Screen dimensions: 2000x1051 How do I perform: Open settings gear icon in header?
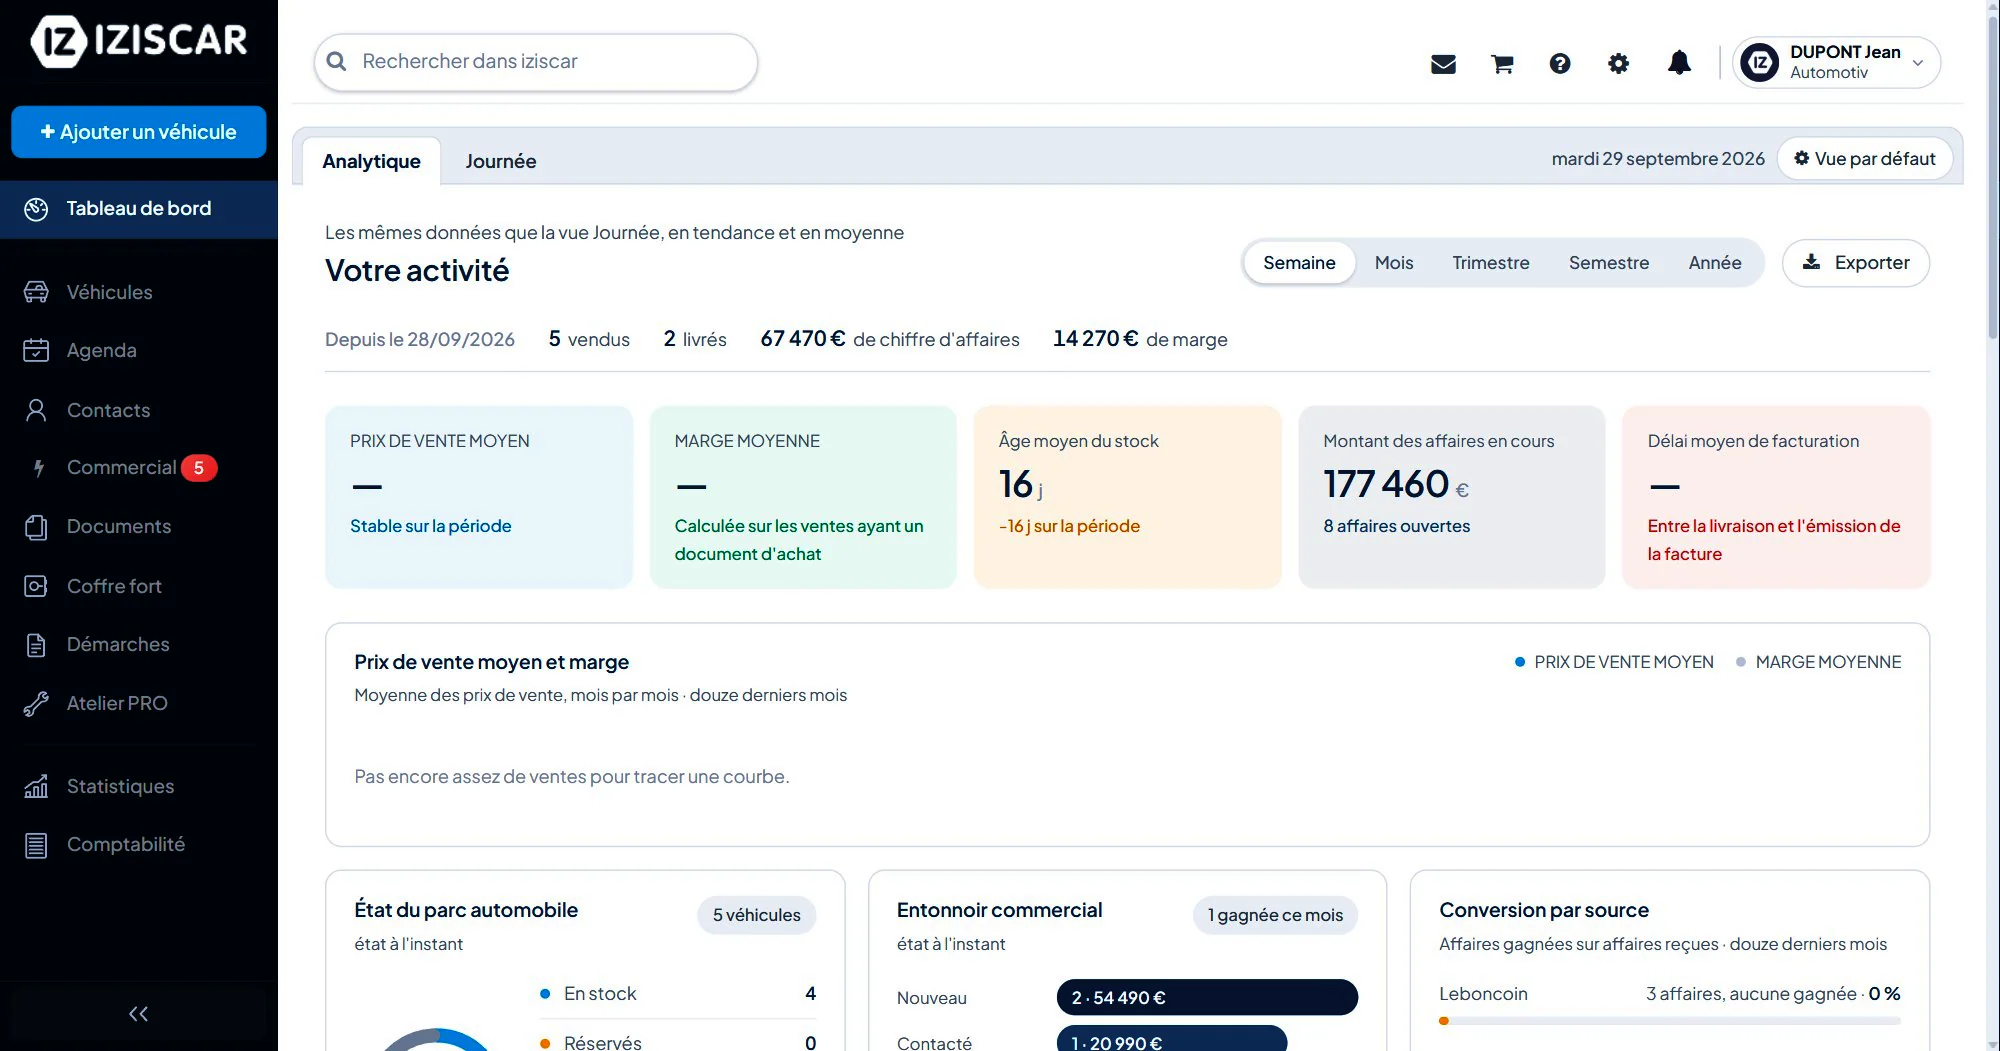tap(1618, 64)
